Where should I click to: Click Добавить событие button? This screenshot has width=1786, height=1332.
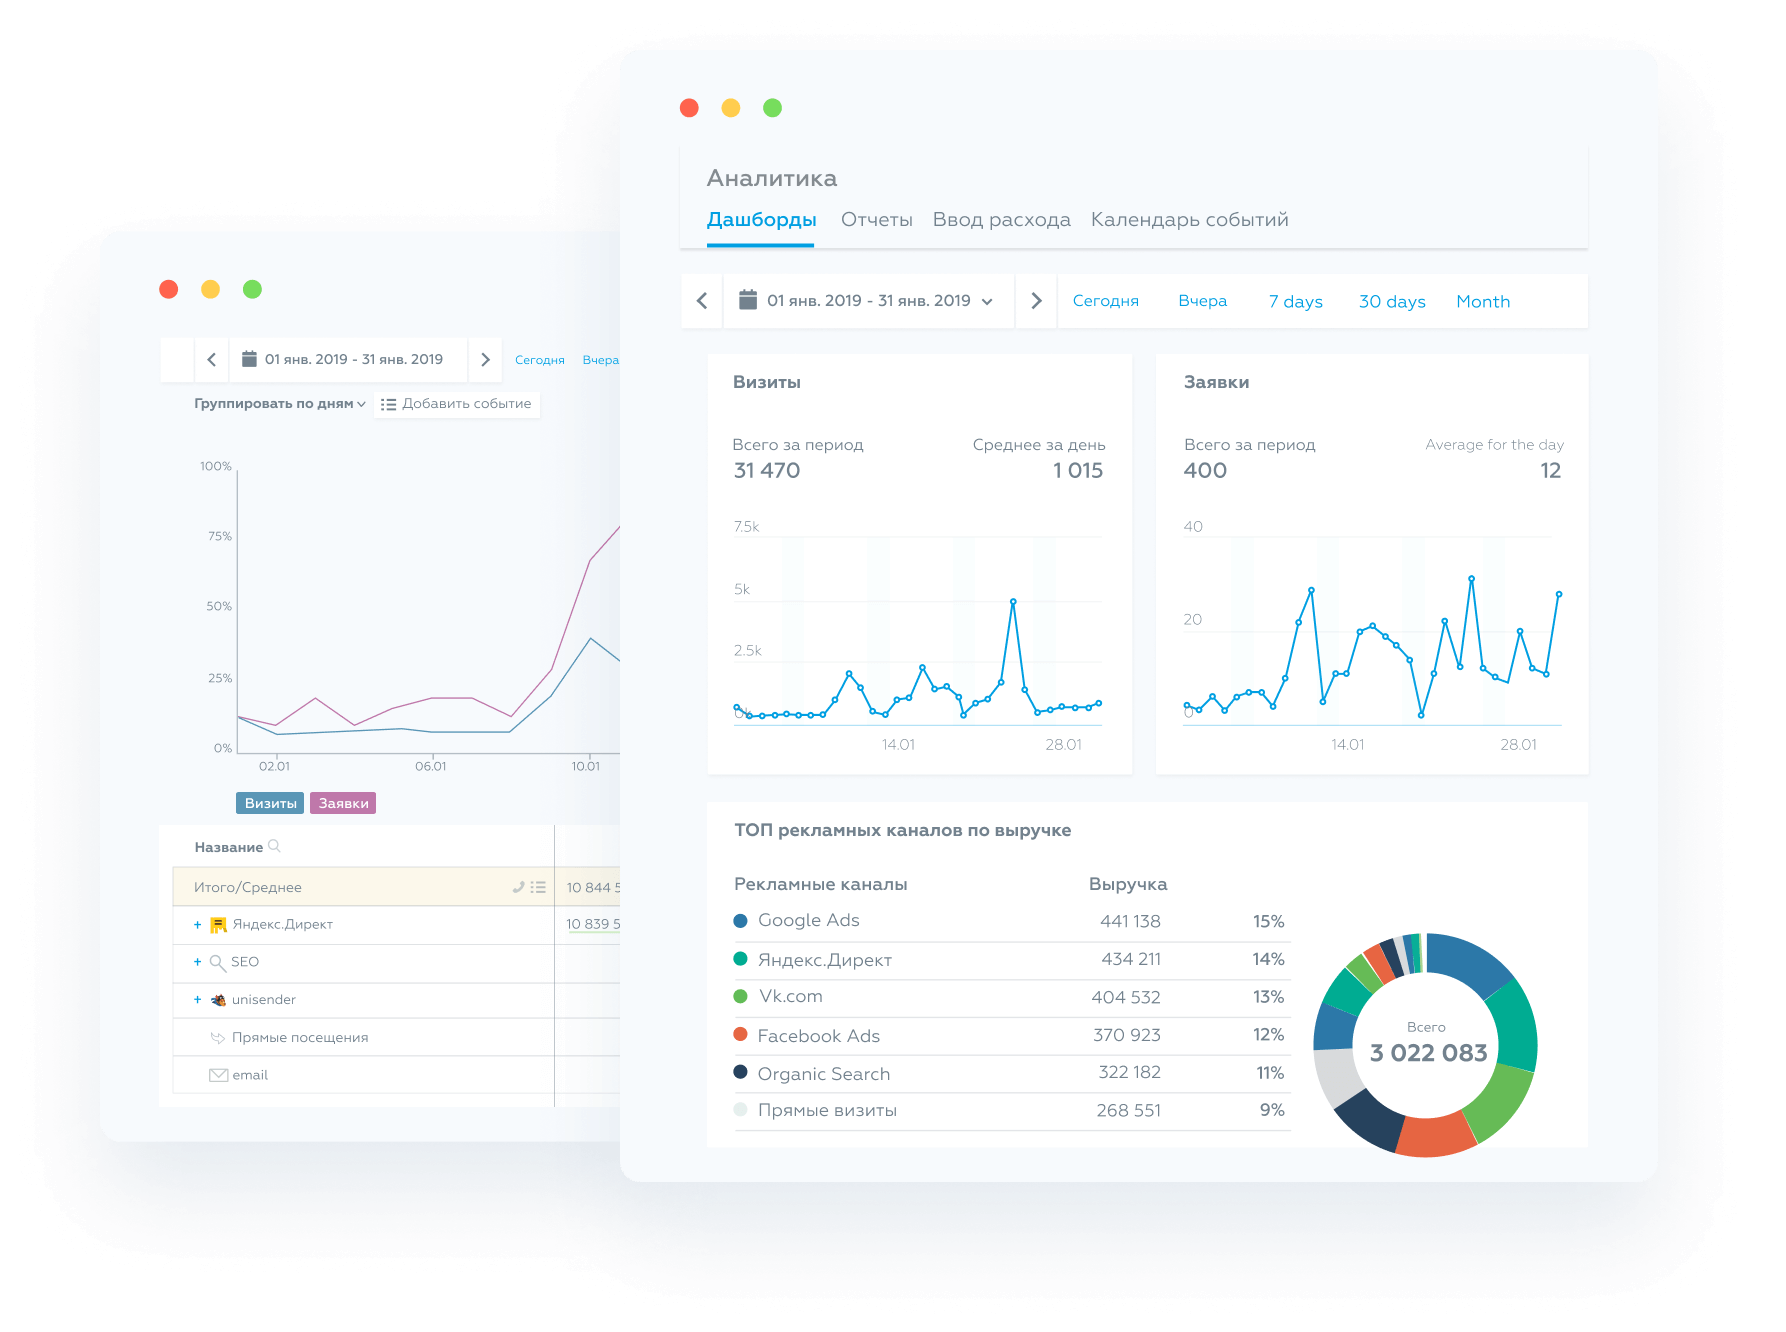[456, 404]
